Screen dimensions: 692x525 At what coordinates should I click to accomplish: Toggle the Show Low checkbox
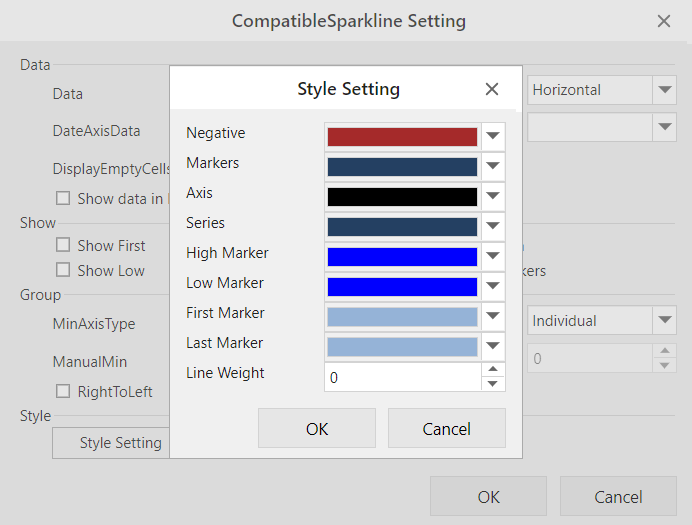[x=63, y=270]
